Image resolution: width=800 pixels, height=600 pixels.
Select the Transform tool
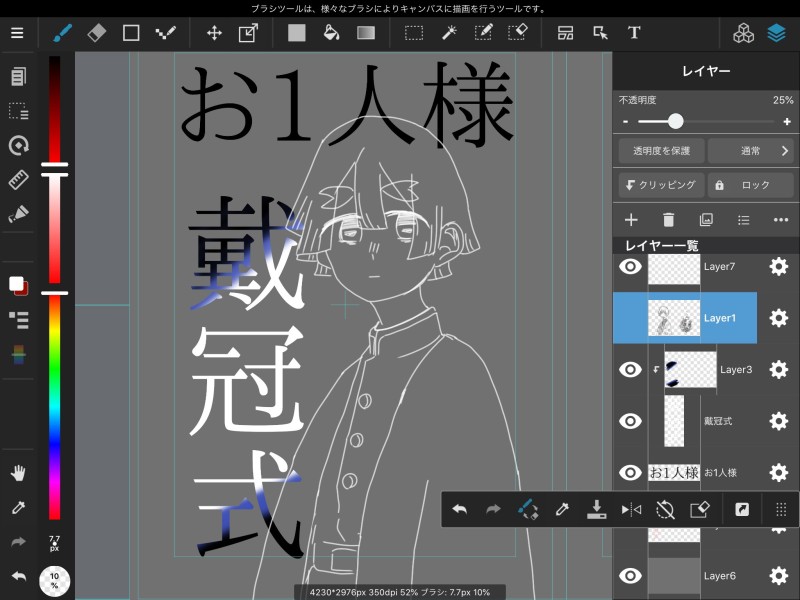248,33
